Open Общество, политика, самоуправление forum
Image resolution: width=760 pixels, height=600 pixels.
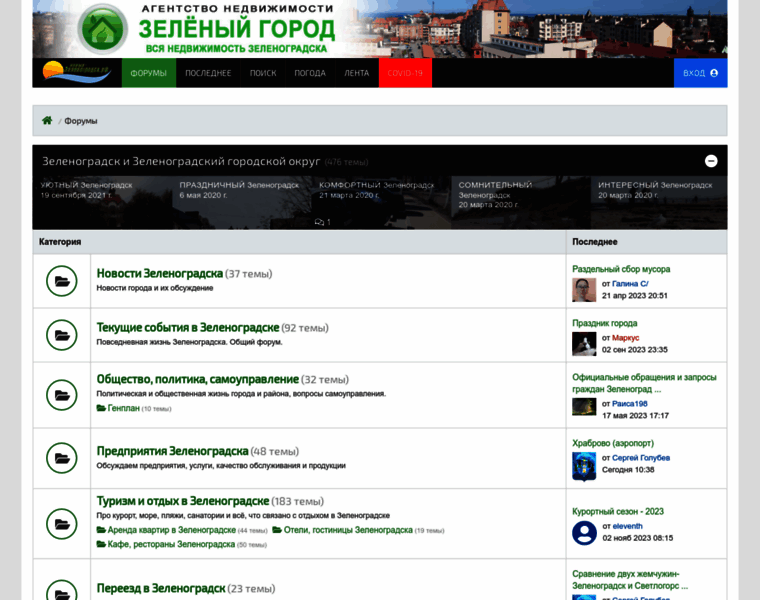(x=197, y=379)
